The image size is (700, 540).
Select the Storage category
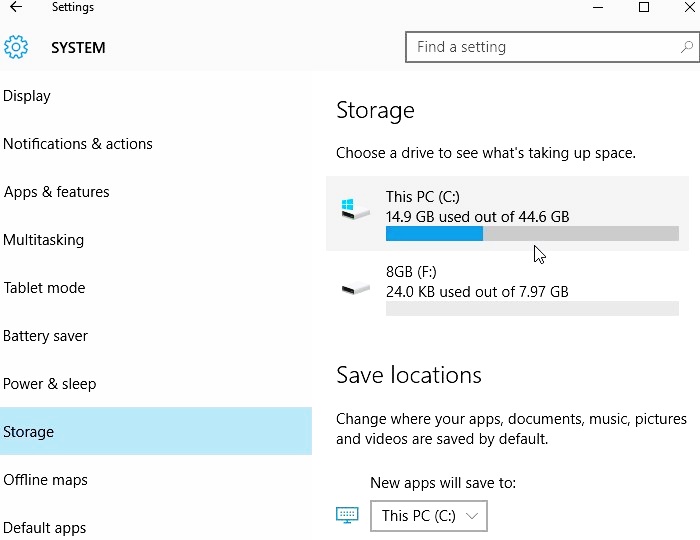pos(156,431)
